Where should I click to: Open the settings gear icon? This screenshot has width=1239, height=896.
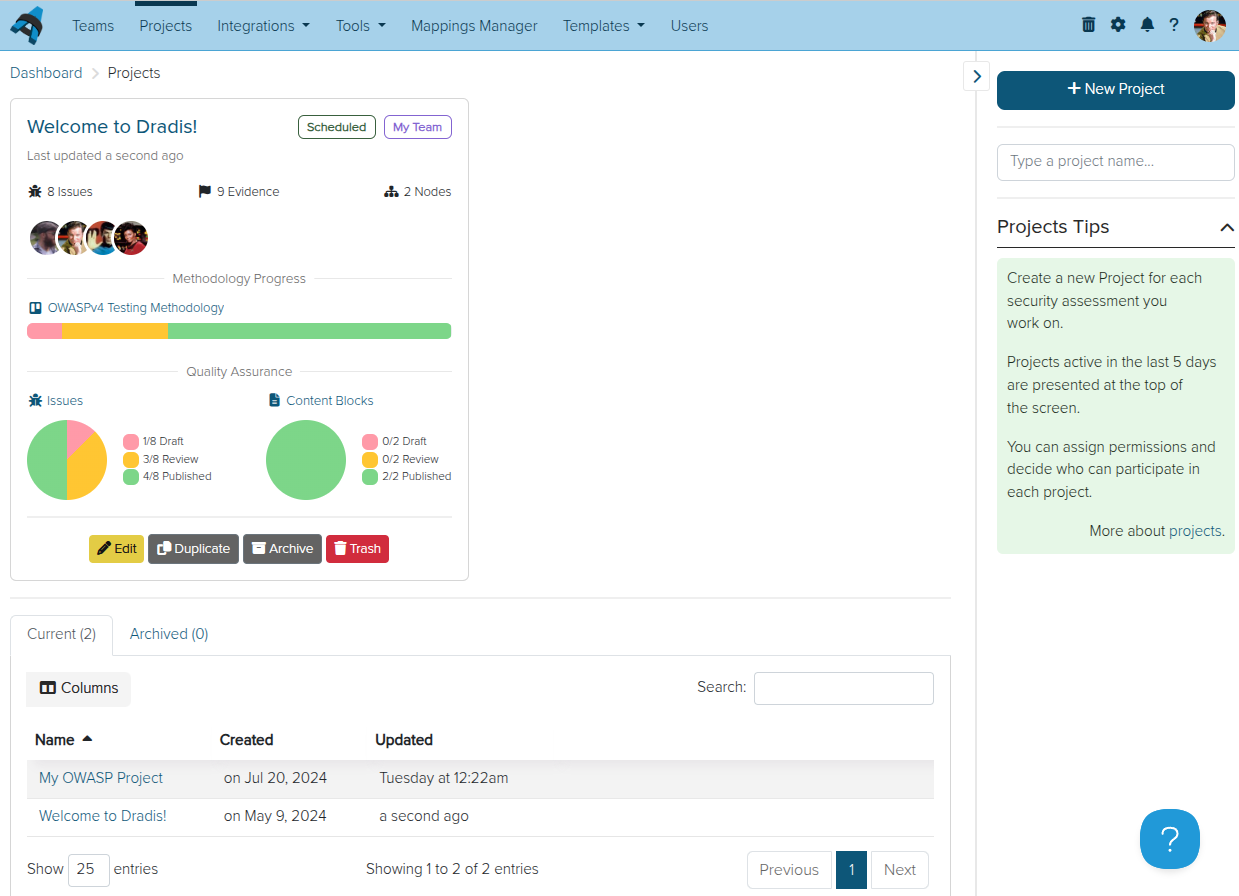click(x=1118, y=25)
